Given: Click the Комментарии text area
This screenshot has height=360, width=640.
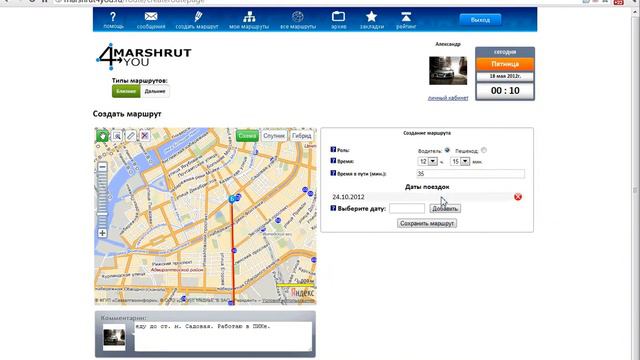Looking at the screenshot, I should (x=223, y=336).
